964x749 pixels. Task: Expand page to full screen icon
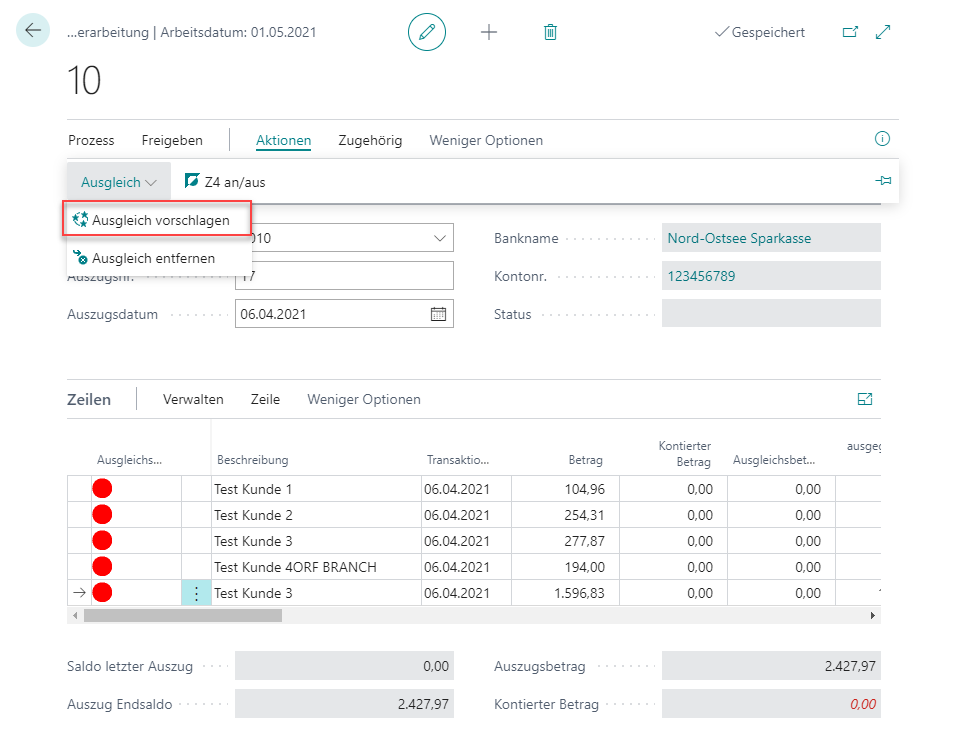coord(883,32)
